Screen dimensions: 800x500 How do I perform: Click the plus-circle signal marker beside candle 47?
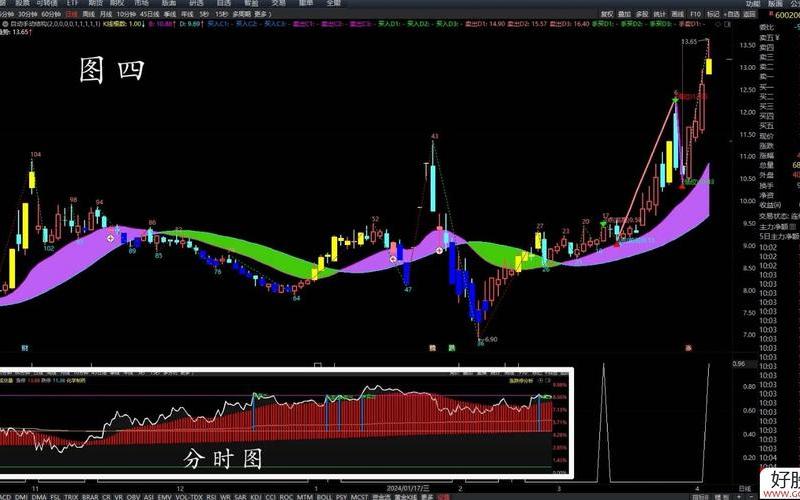393,259
